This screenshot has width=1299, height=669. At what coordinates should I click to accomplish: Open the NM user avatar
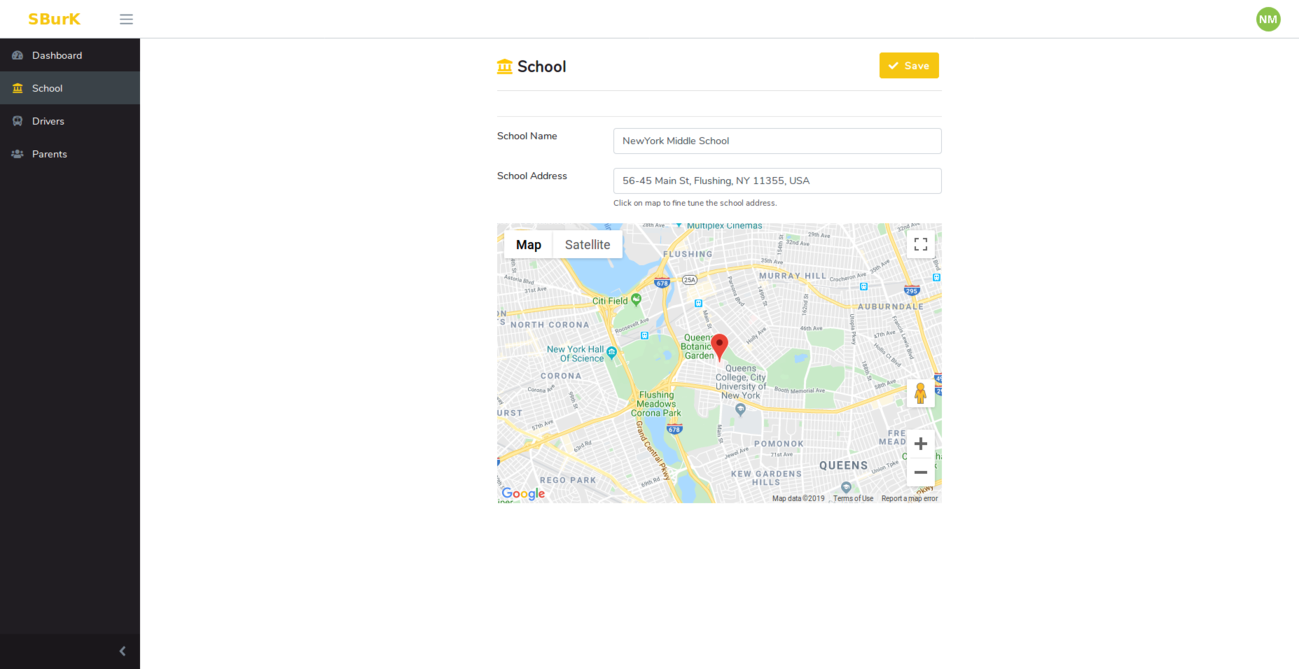point(1268,19)
